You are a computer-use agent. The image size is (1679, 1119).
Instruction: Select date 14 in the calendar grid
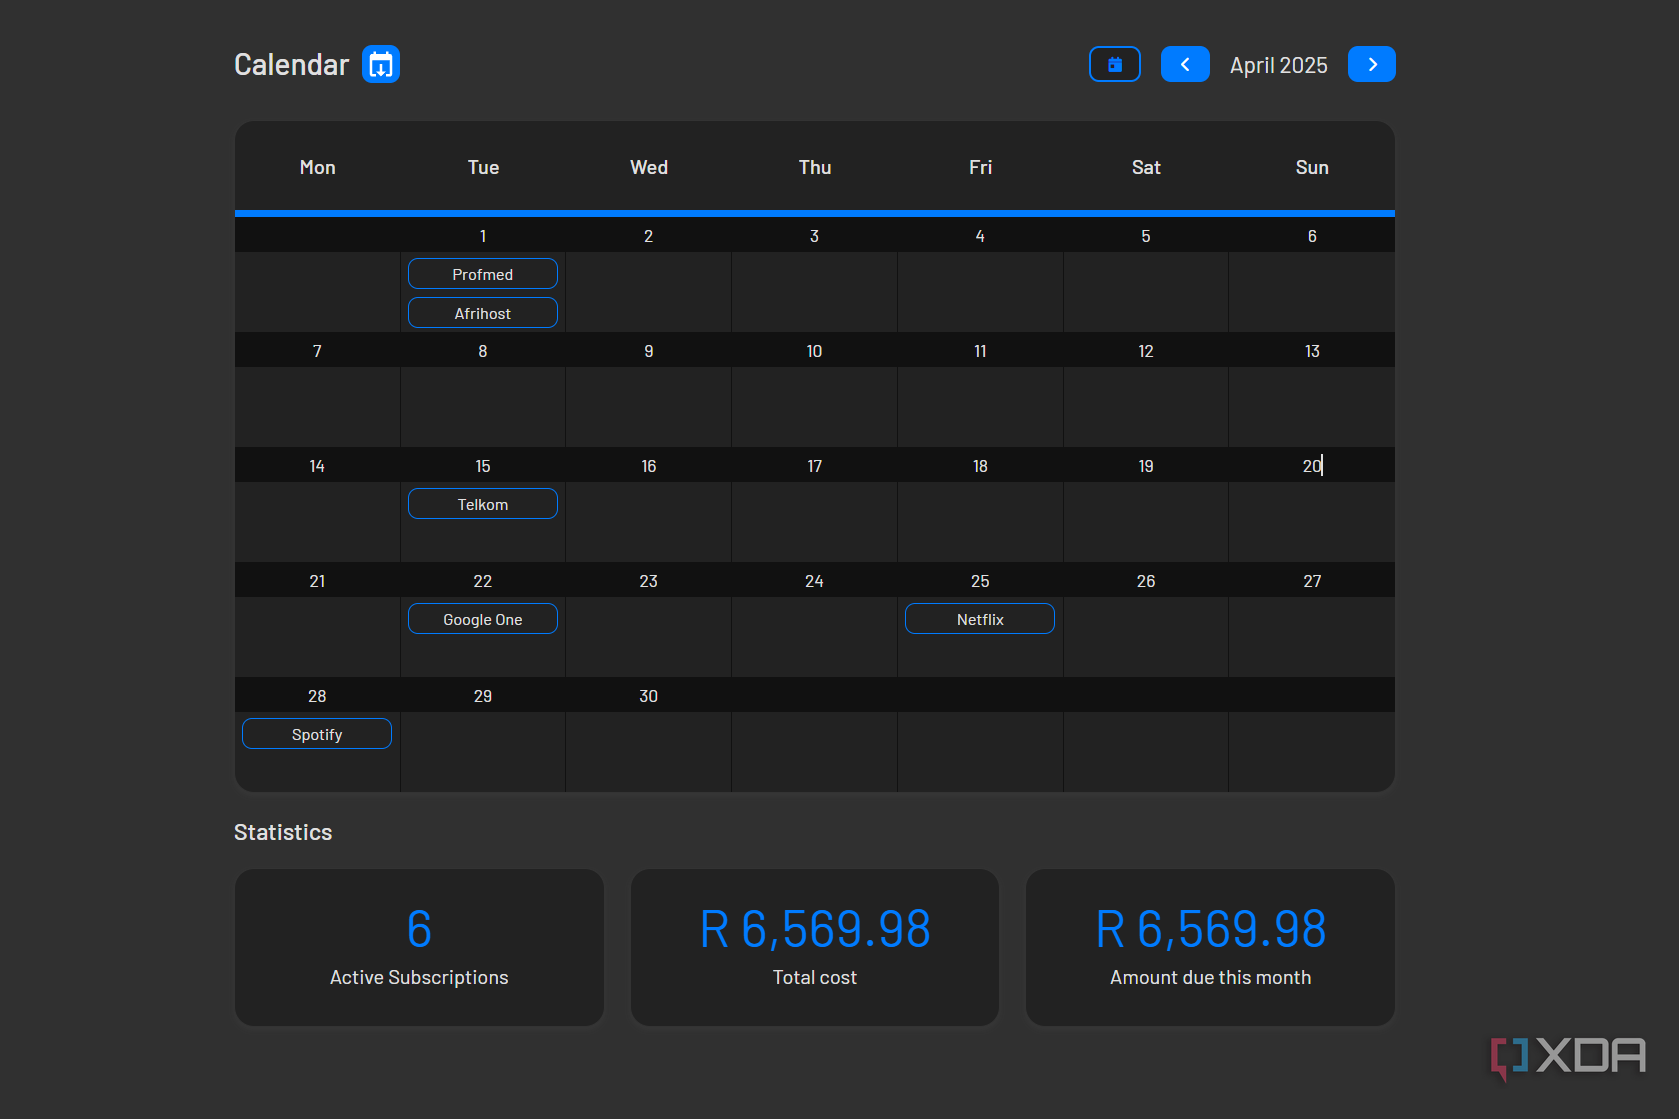click(x=317, y=466)
